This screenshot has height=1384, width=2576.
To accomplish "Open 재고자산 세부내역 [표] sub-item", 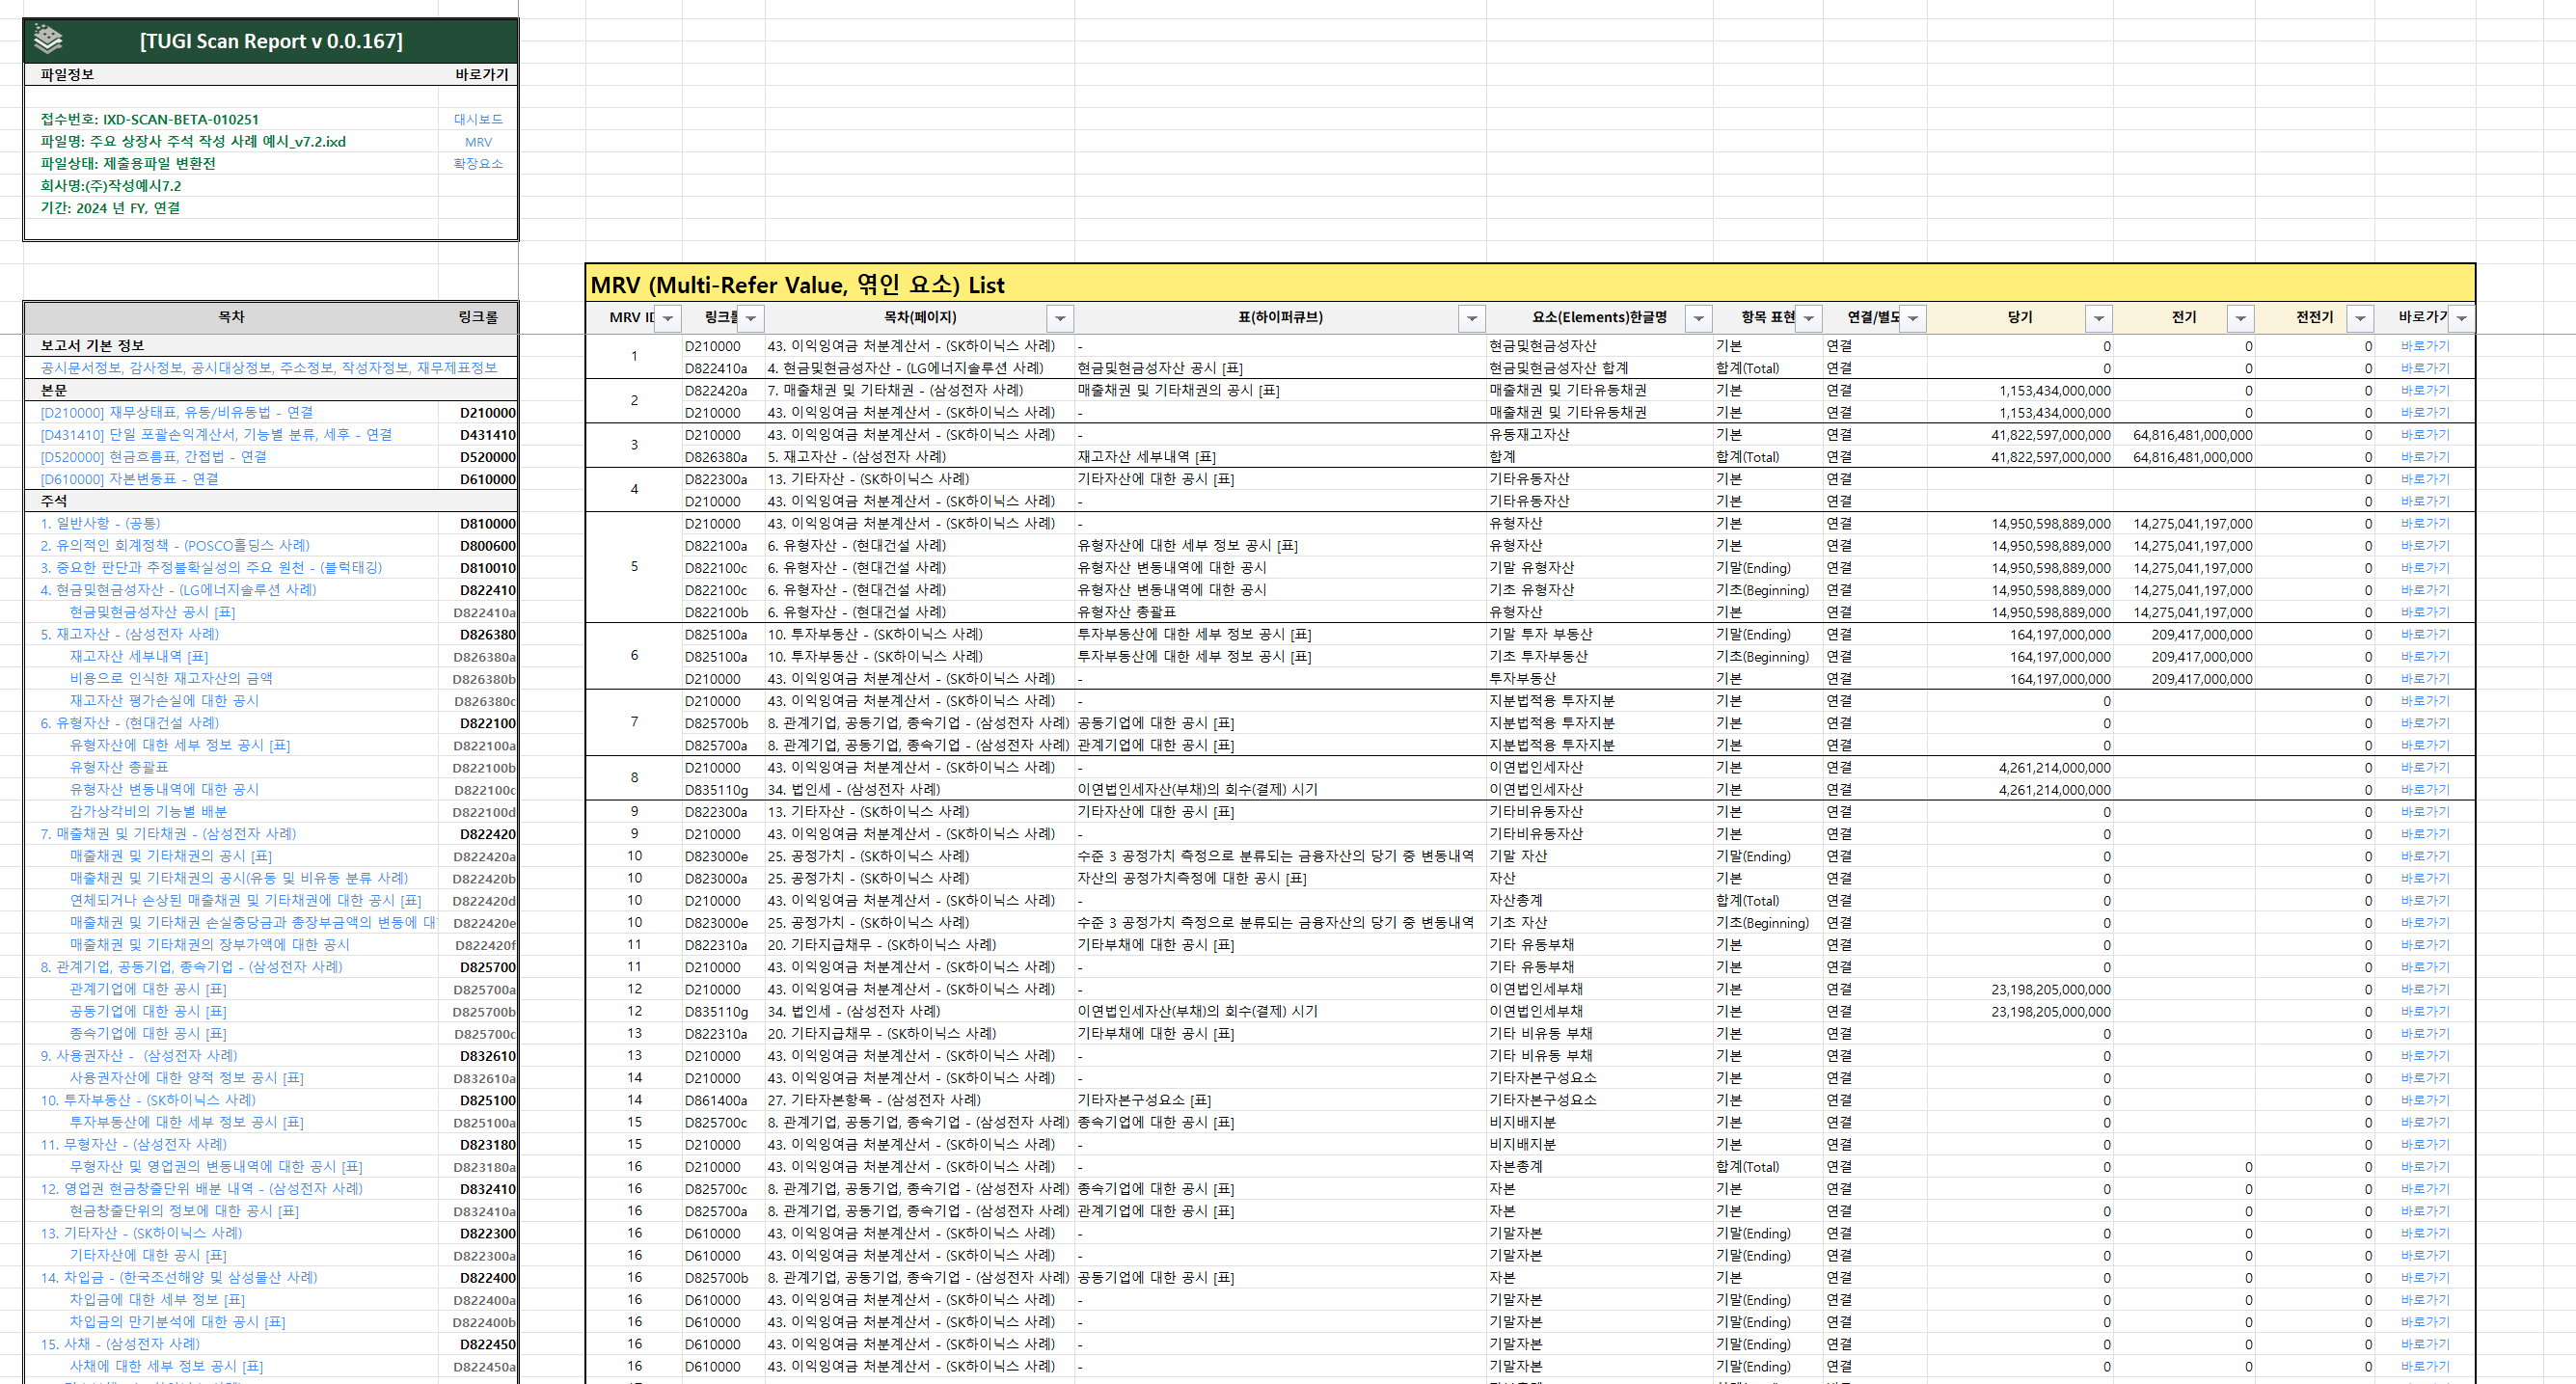I will click(138, 656).
